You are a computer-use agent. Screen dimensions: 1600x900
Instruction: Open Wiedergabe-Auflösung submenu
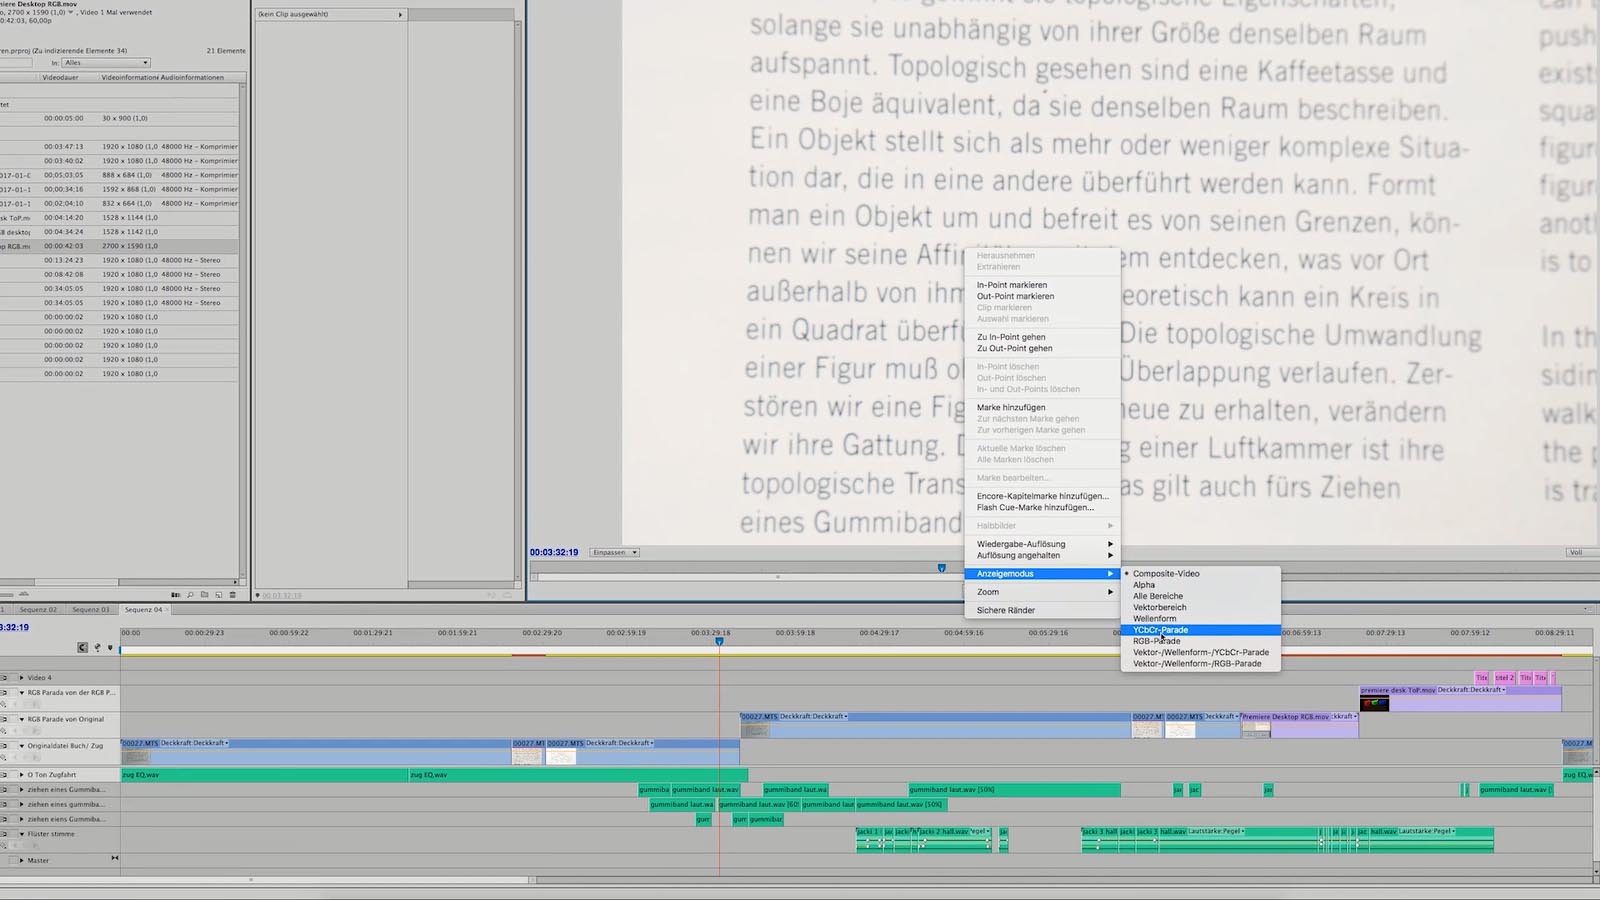pos(1042,544)
